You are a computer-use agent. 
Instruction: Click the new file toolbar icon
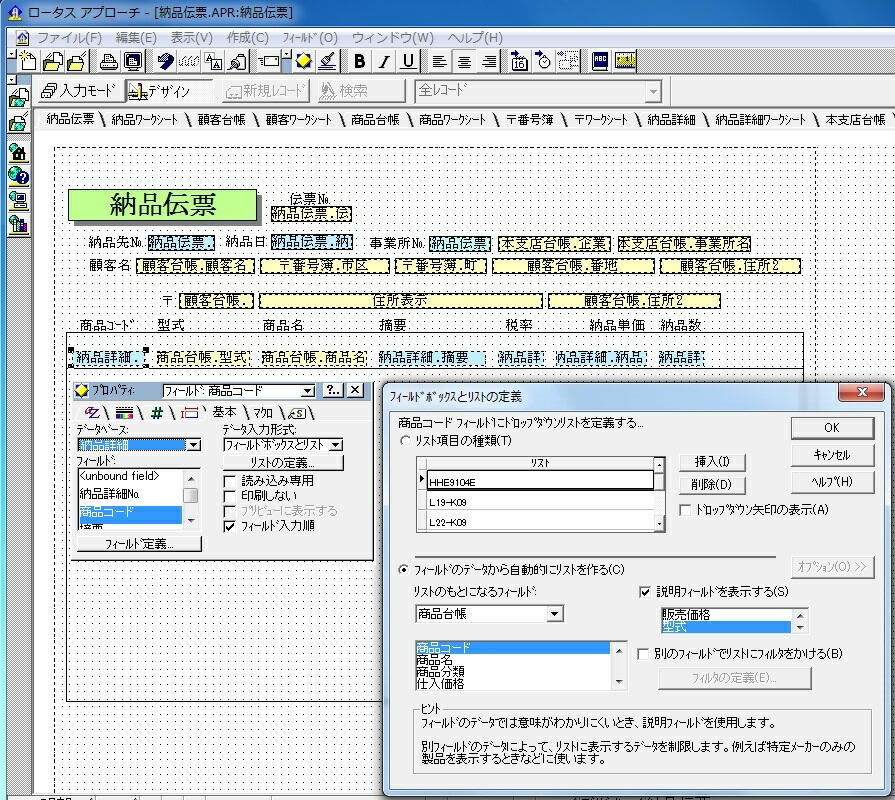coord(27,60)
